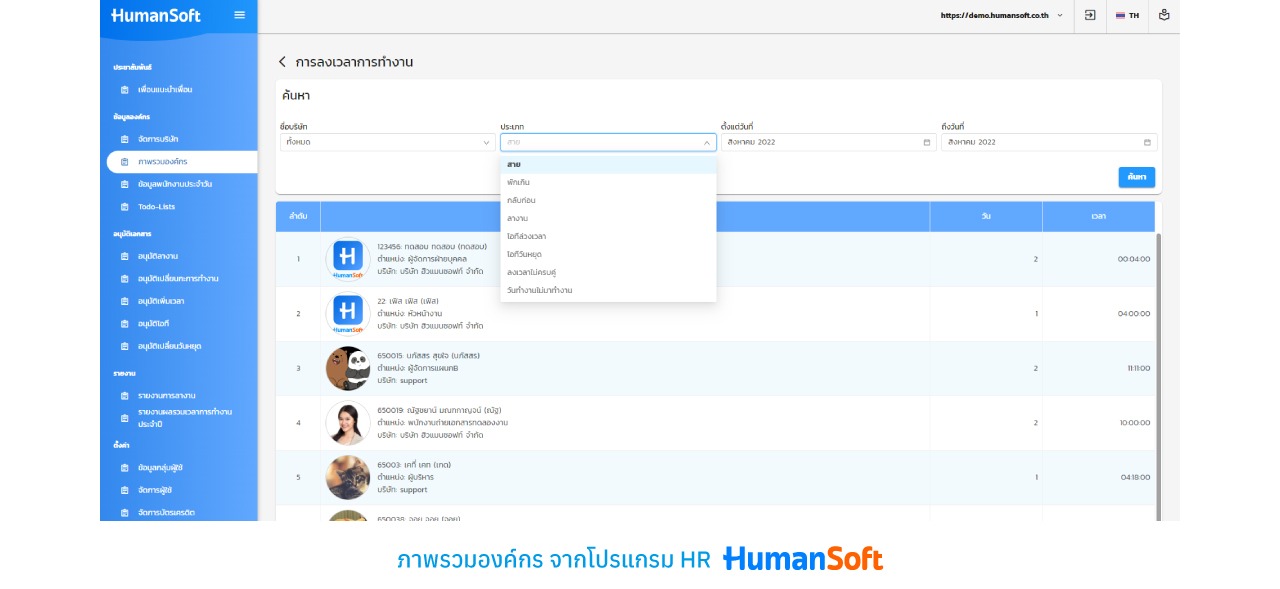Click the table's vertical scrollbar
Viewport: 1280px width, 589px height.
1159,376
